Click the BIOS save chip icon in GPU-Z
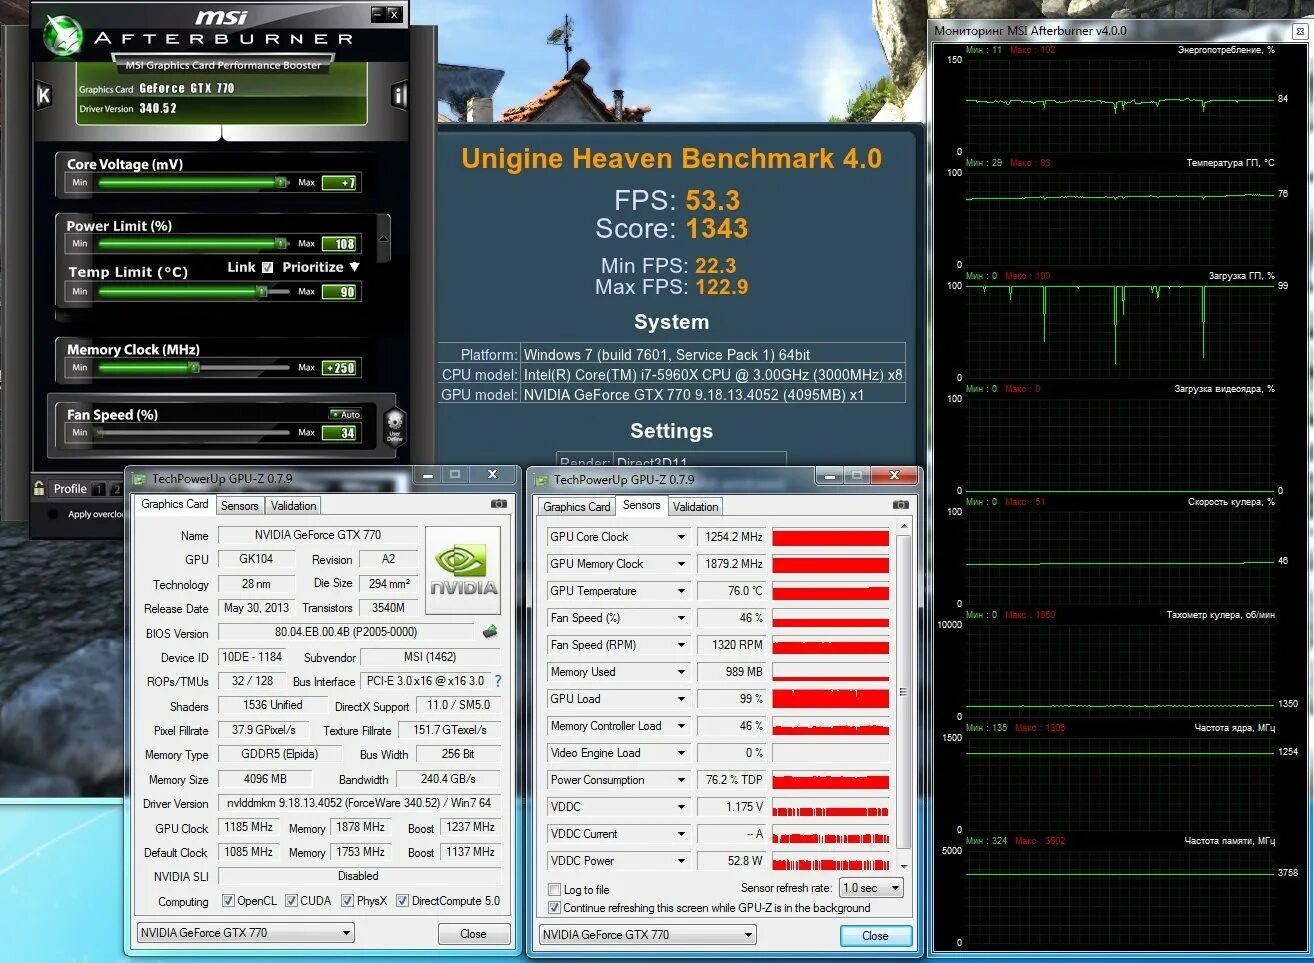The width and height of the screenshot is (1314, 963). 490,632
